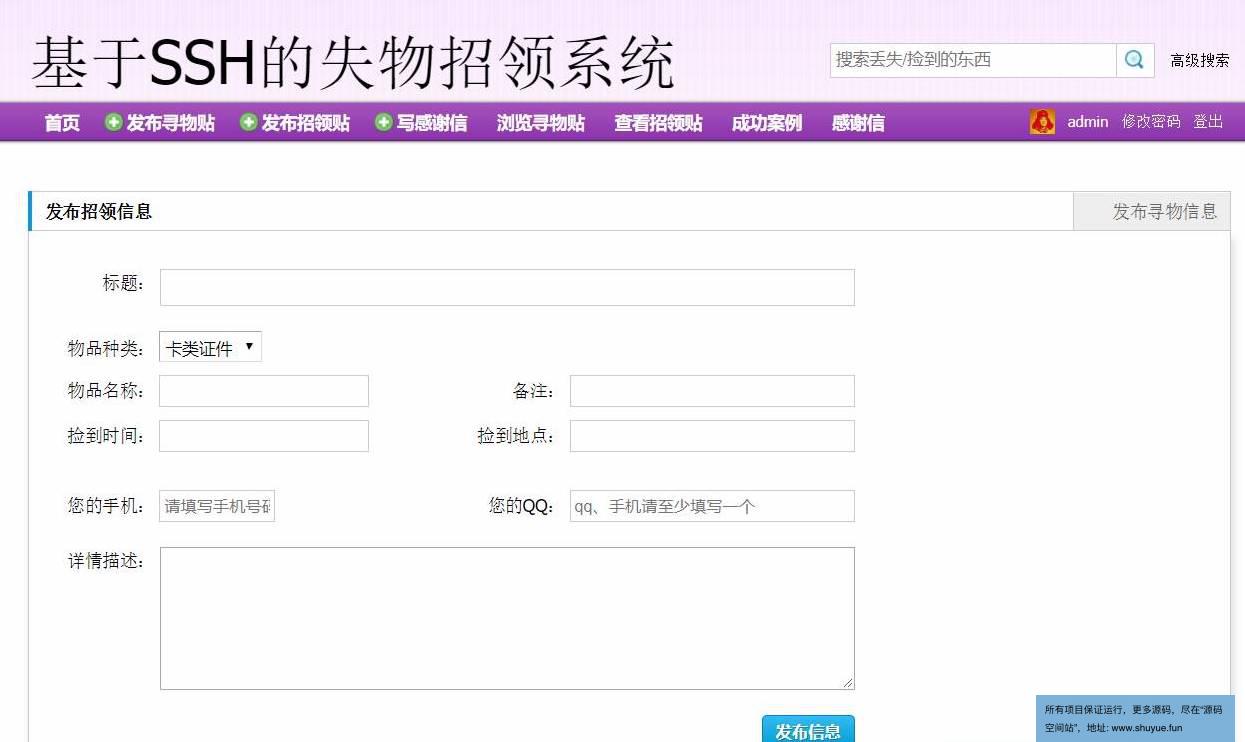Focus the 备注 input field

coord(712,391)
